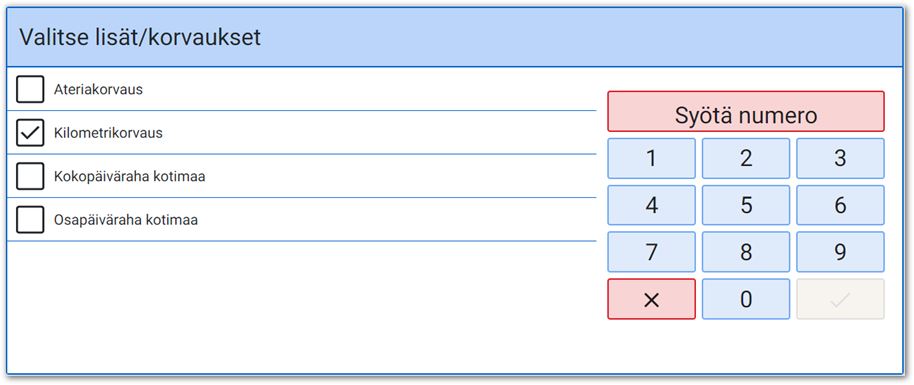Click the Syötä numero input field
The width and height of the screenshot is (914, 385).
[746, 111]
